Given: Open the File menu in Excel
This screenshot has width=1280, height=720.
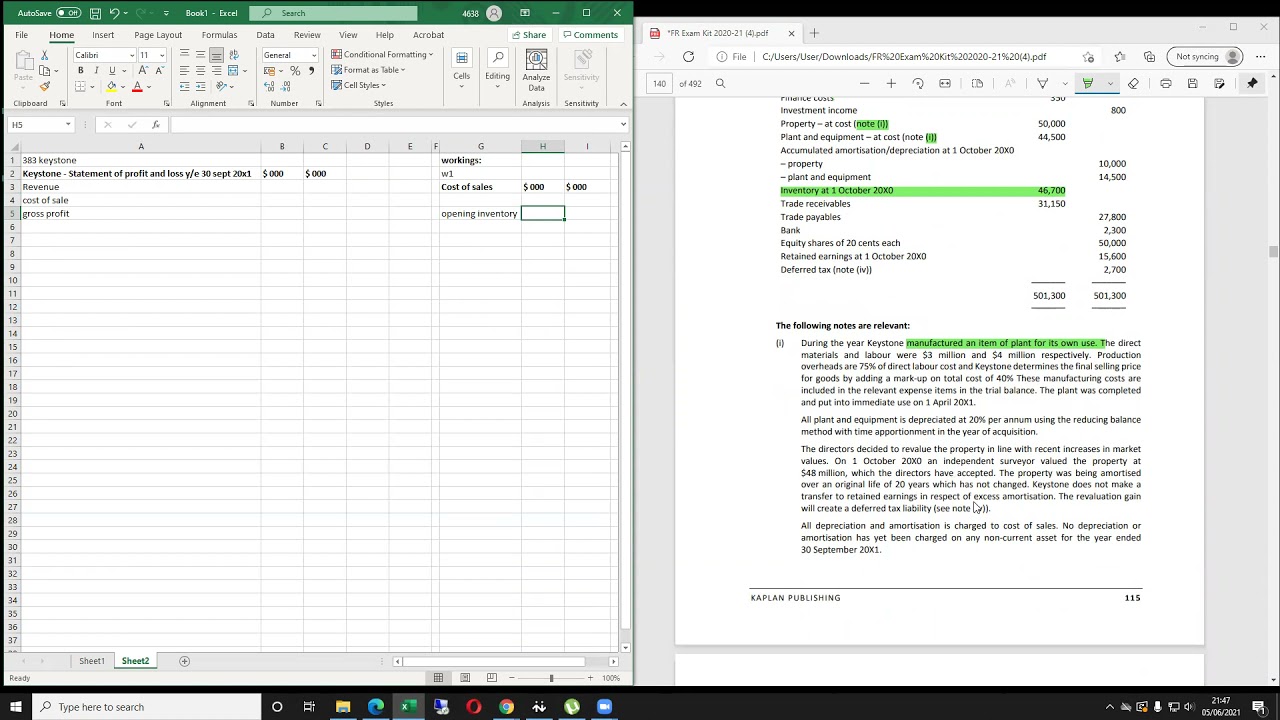Looking at the screenshot, I should 21,35.
